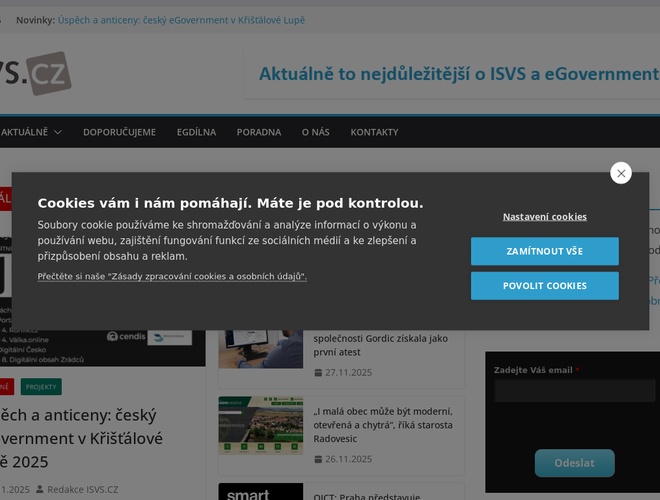660x500 pixels.
Task: Submit email with the Odeslat button
Action: point(574,463)
